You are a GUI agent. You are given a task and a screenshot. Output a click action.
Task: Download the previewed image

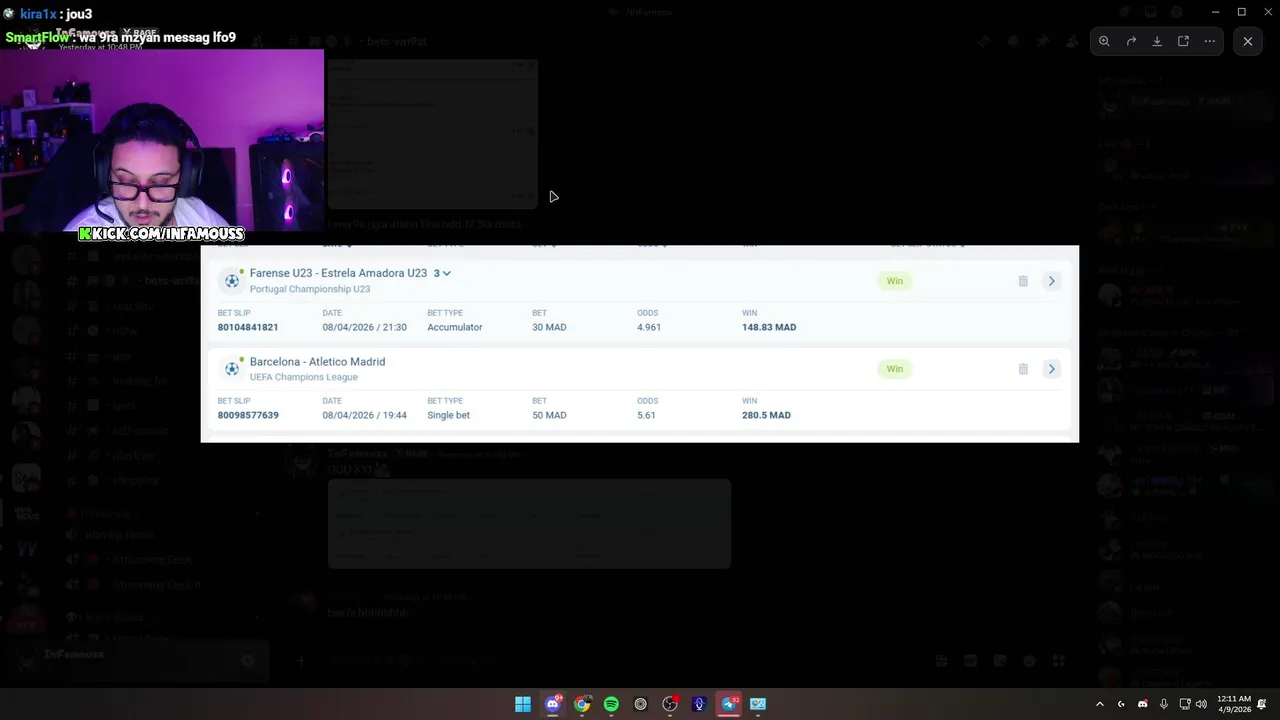(1157, 41)
